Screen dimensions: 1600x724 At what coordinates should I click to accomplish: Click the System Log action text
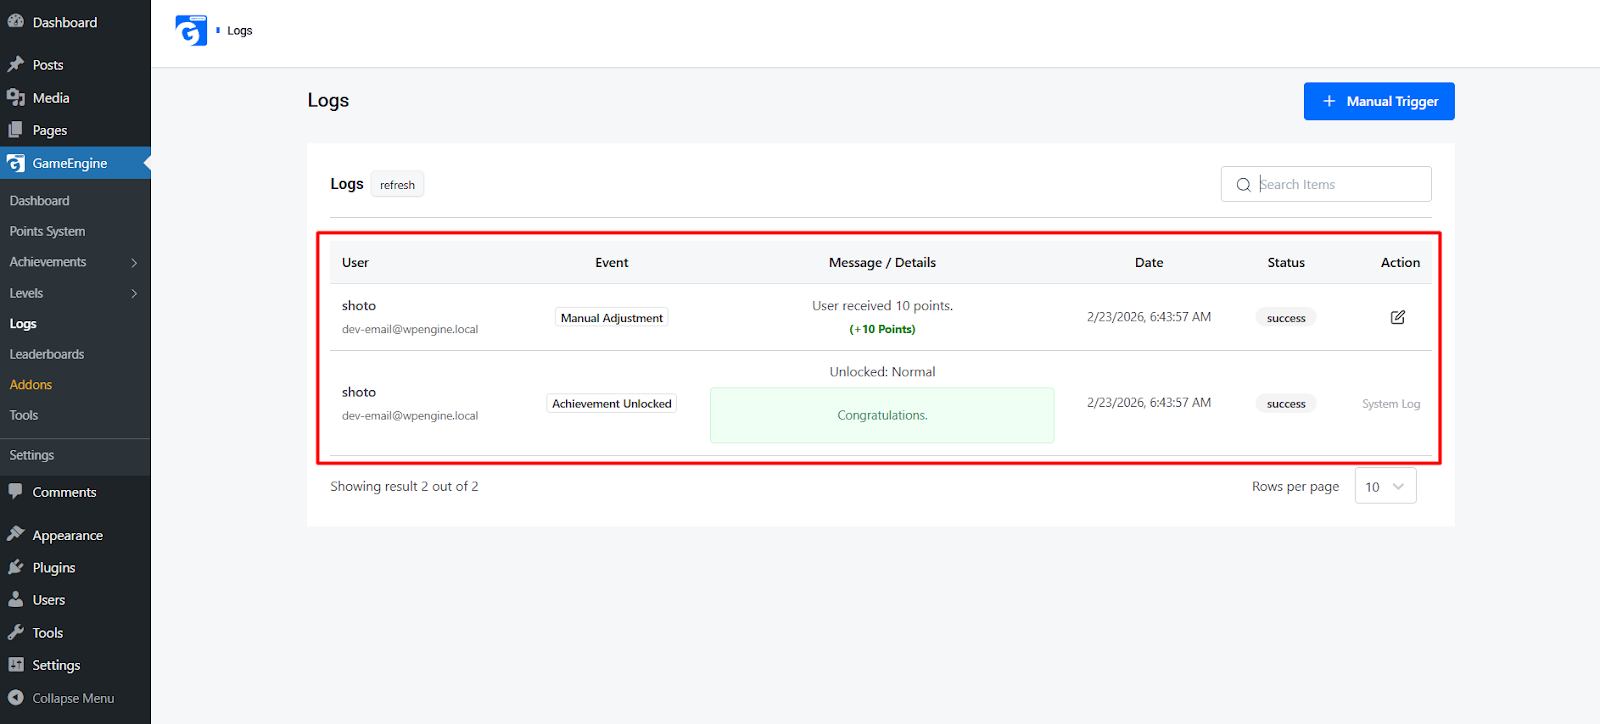tap(1391, 404)
